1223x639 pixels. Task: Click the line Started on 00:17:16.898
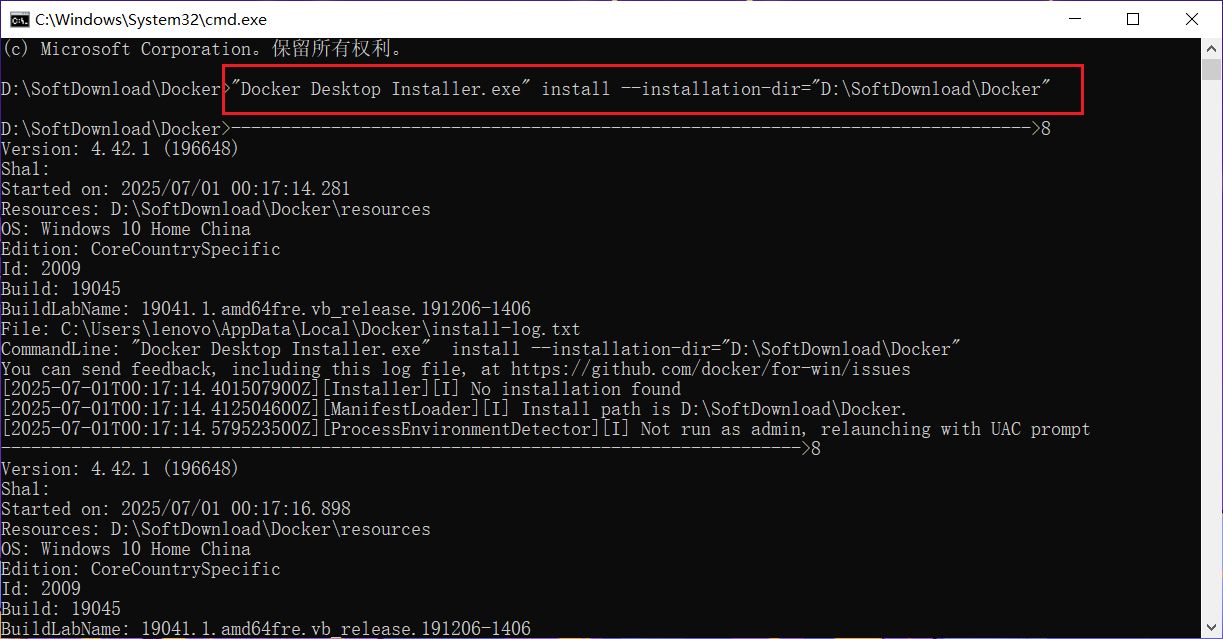pos(176,509)
